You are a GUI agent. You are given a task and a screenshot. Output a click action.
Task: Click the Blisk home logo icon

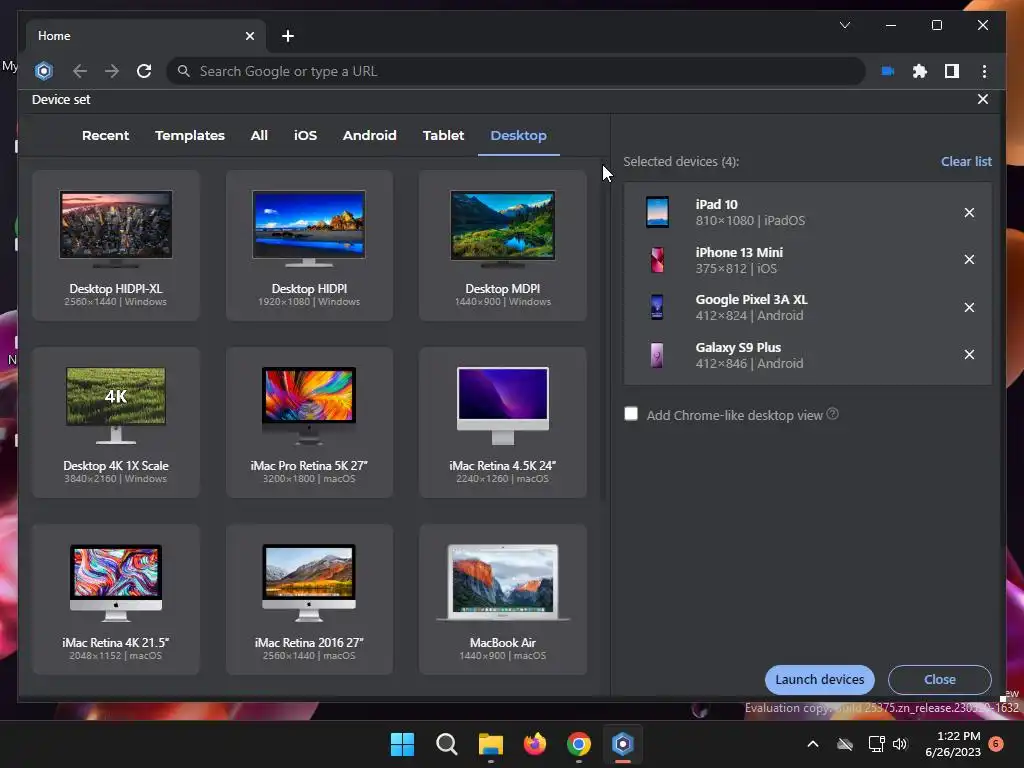[44, 71]
